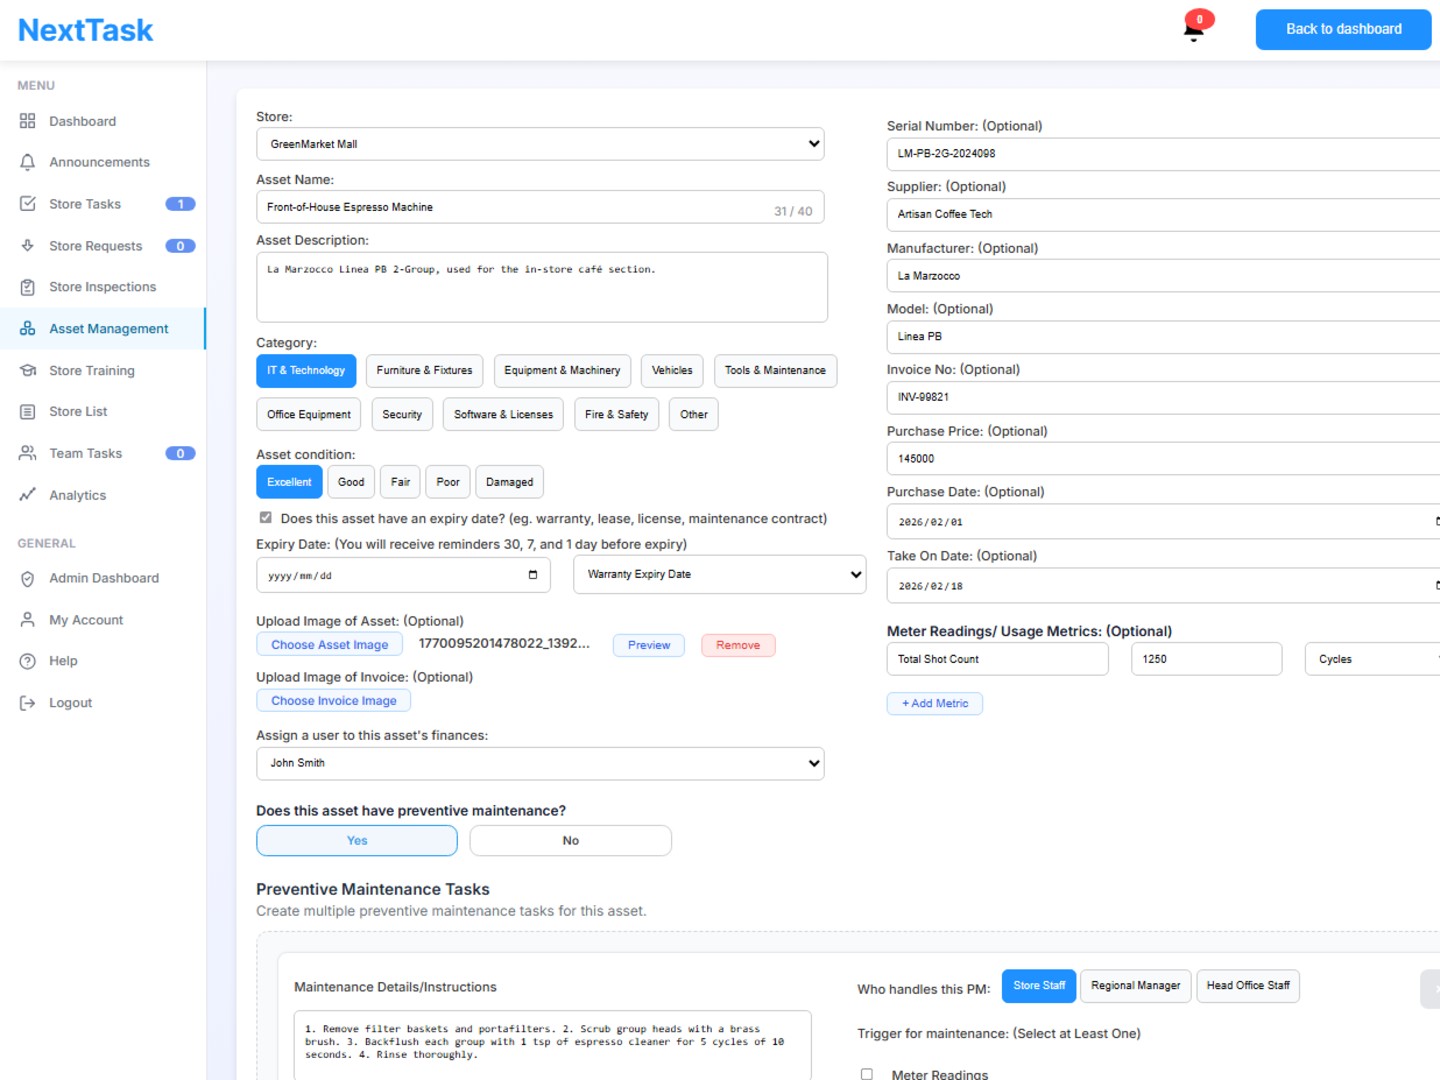This screenshot has width=1440, height=1080.
Task: Check the Meter Readings trigger checkbox
Action: pos(867,1074)
